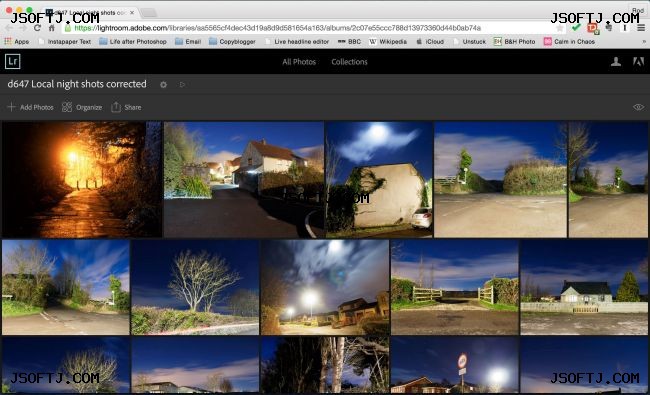Go forward with browser forward arrow
Image resolution: width=650 pixels, height=395 pixels.
(x=23, y=28)
